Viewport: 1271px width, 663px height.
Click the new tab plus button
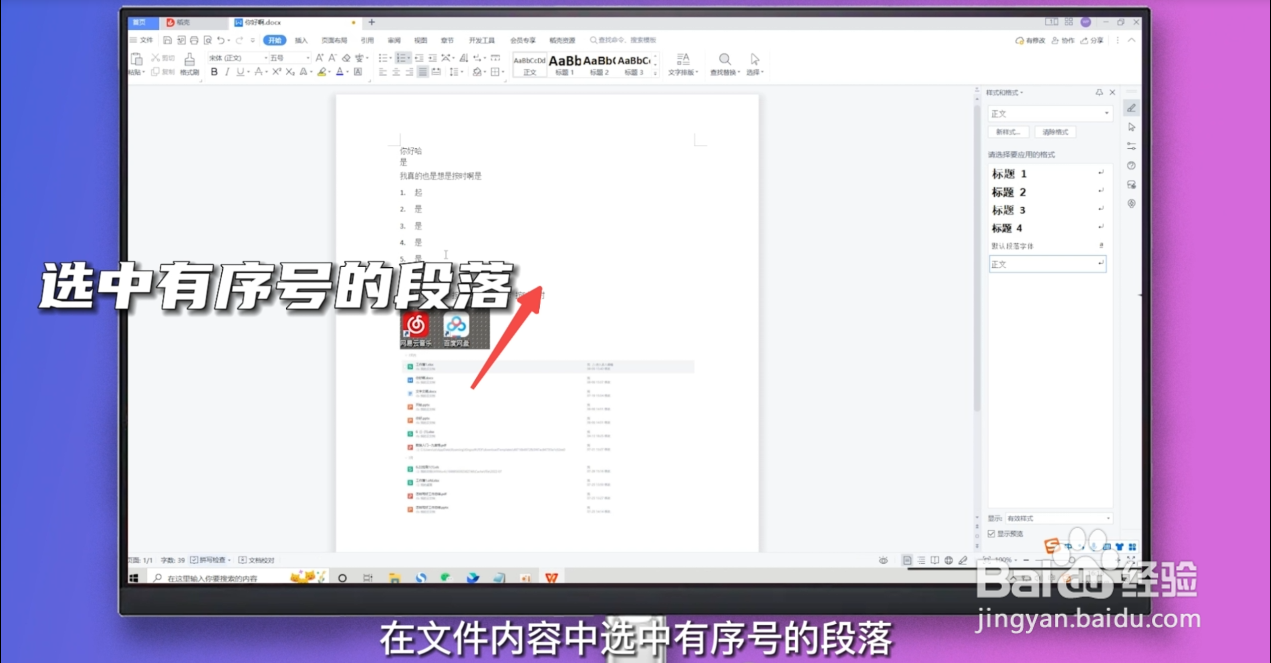(x=372, y=22)
